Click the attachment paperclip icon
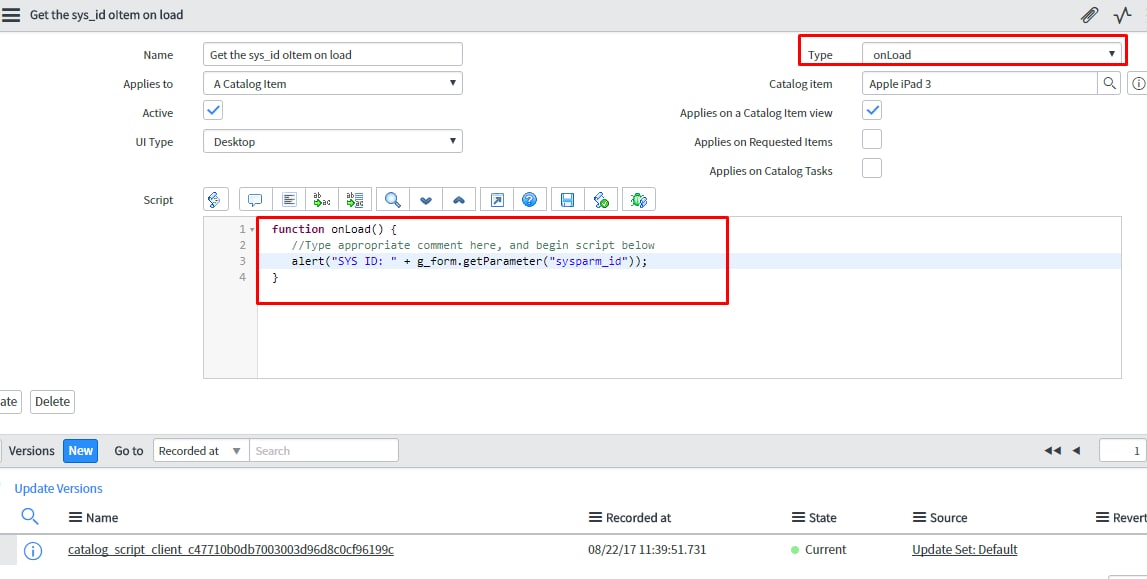The image size is (1147, 579). (x=1089, y=15)
